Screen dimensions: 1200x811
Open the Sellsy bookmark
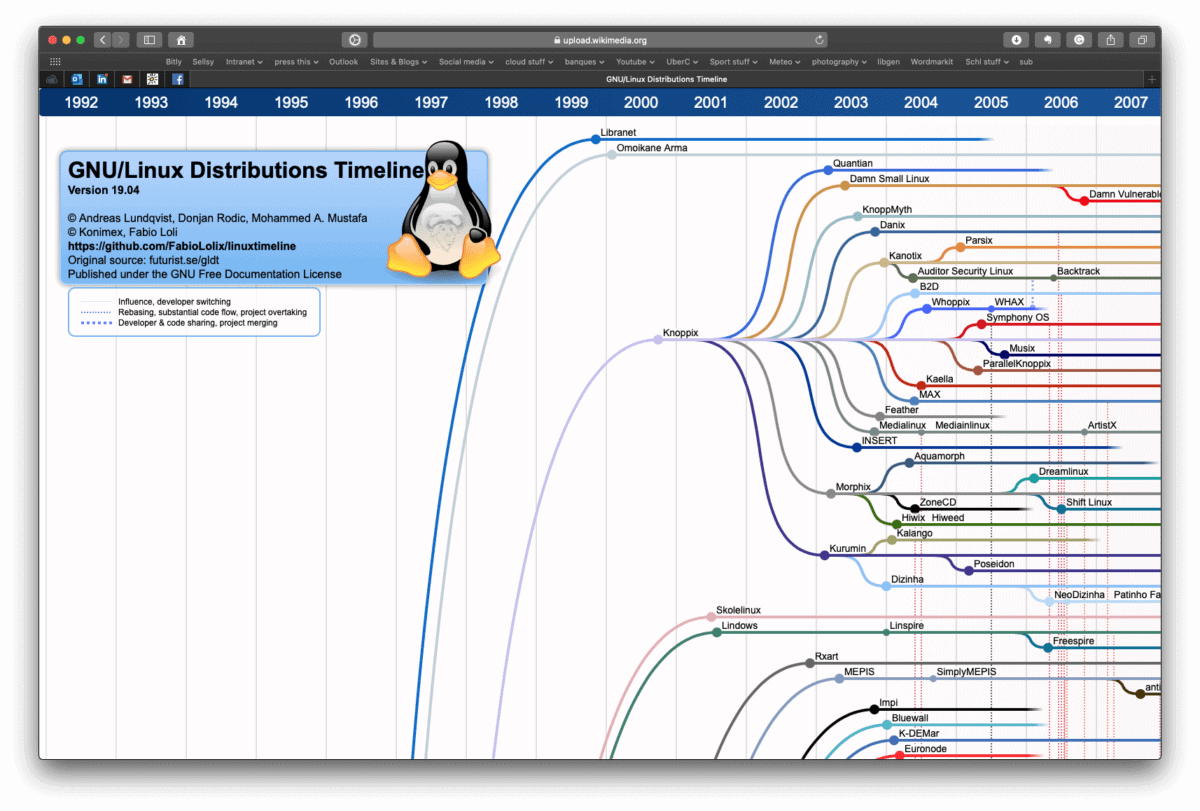[203, 62]
